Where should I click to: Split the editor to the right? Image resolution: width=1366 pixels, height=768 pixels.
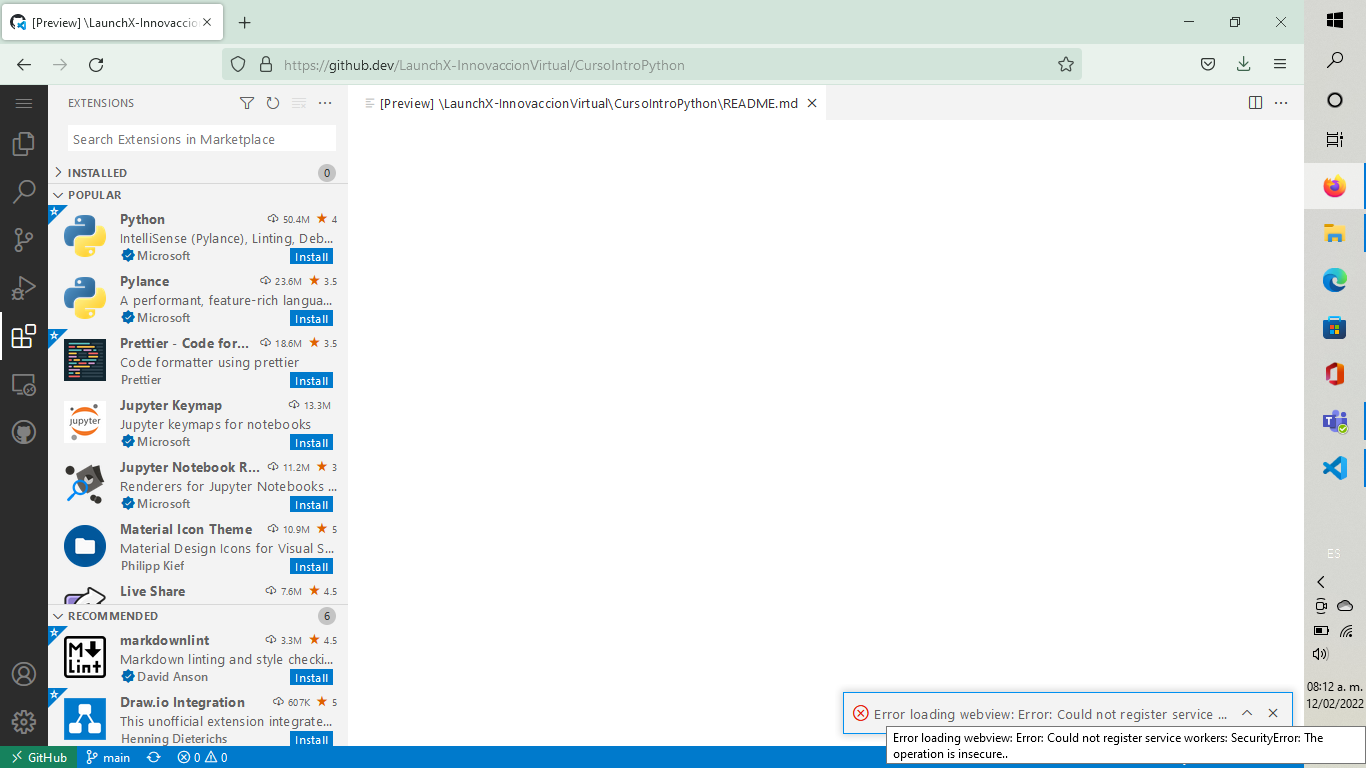click(1256, 103)
